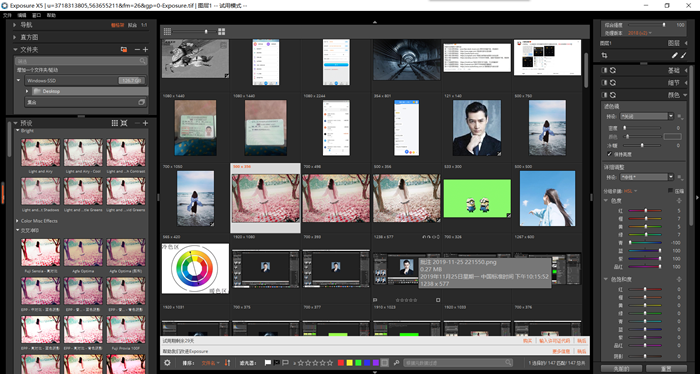Reset the 颜色 panel with circular arrow icon
The image size is (700, 374).
coord(613,95)
